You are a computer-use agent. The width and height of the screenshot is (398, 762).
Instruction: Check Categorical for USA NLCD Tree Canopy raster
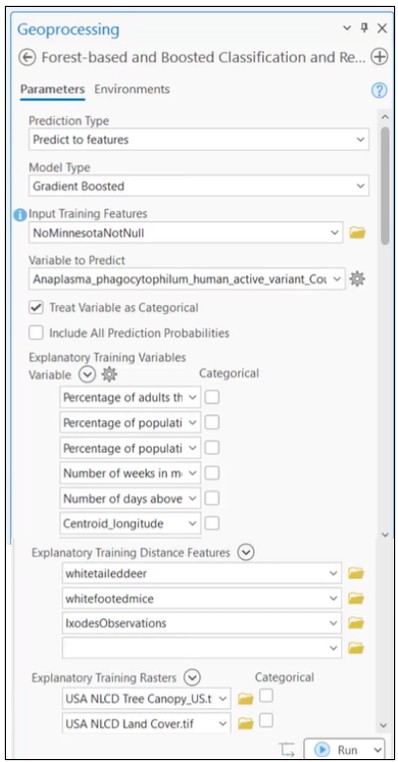266,697
